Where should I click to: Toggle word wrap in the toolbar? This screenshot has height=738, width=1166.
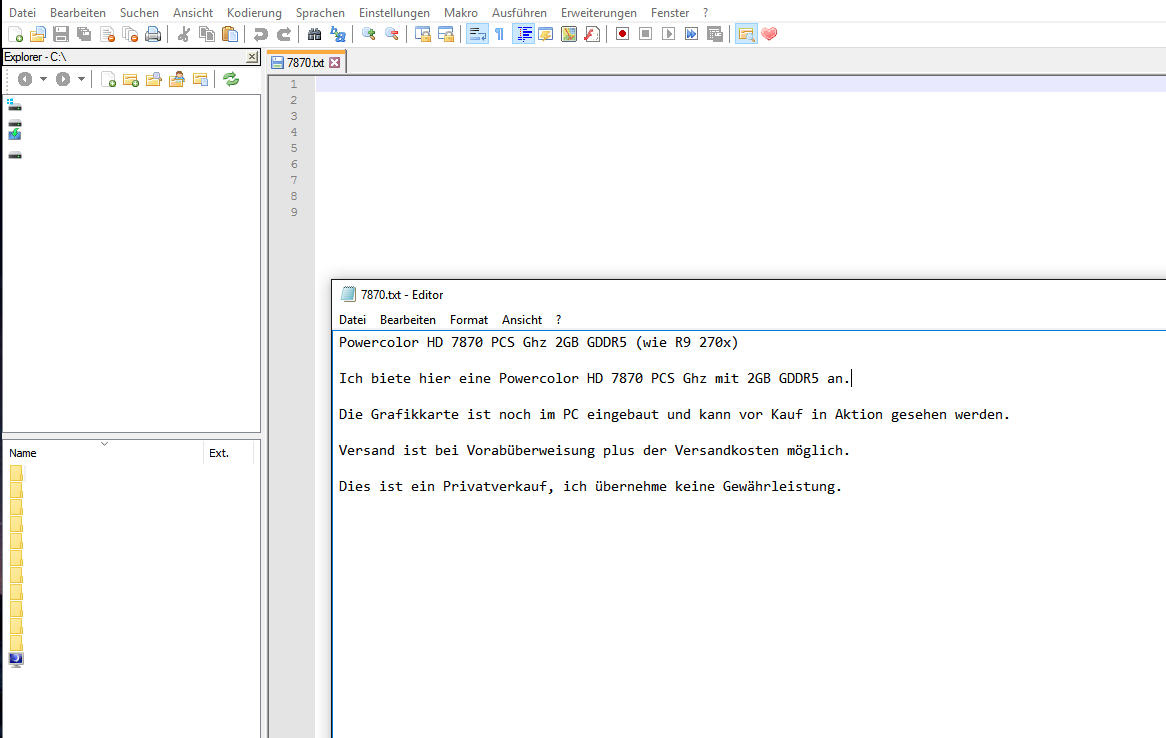(x=477, y=34)
